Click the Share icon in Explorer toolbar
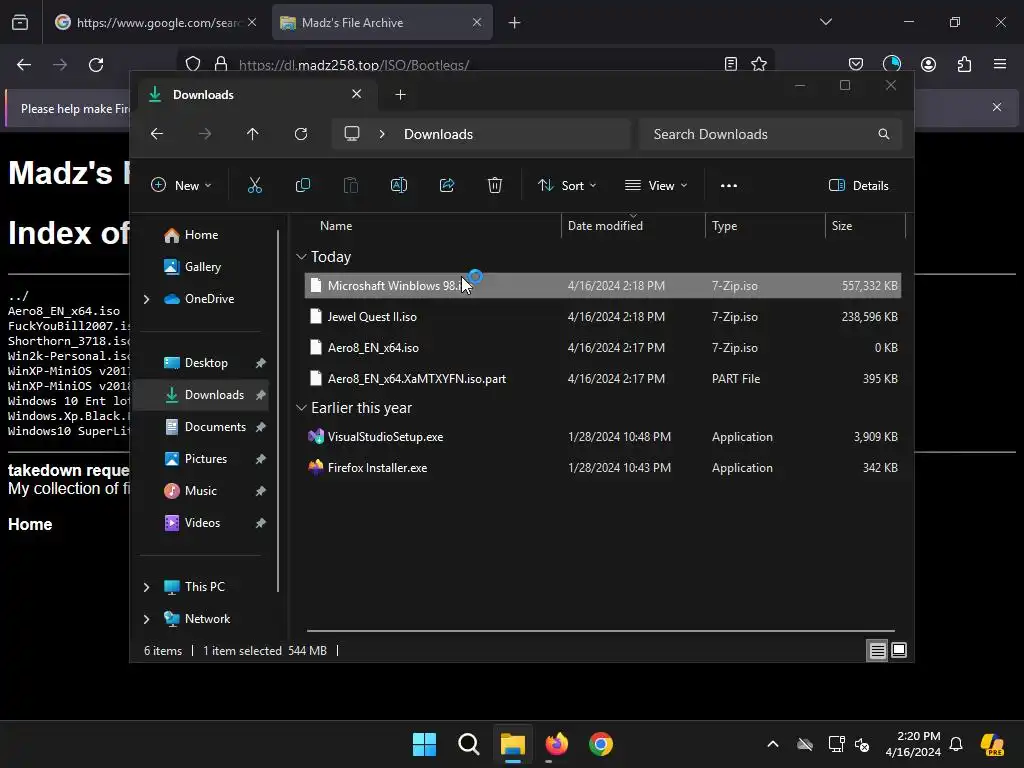1024x768 pixels. [x=447, y=185]
